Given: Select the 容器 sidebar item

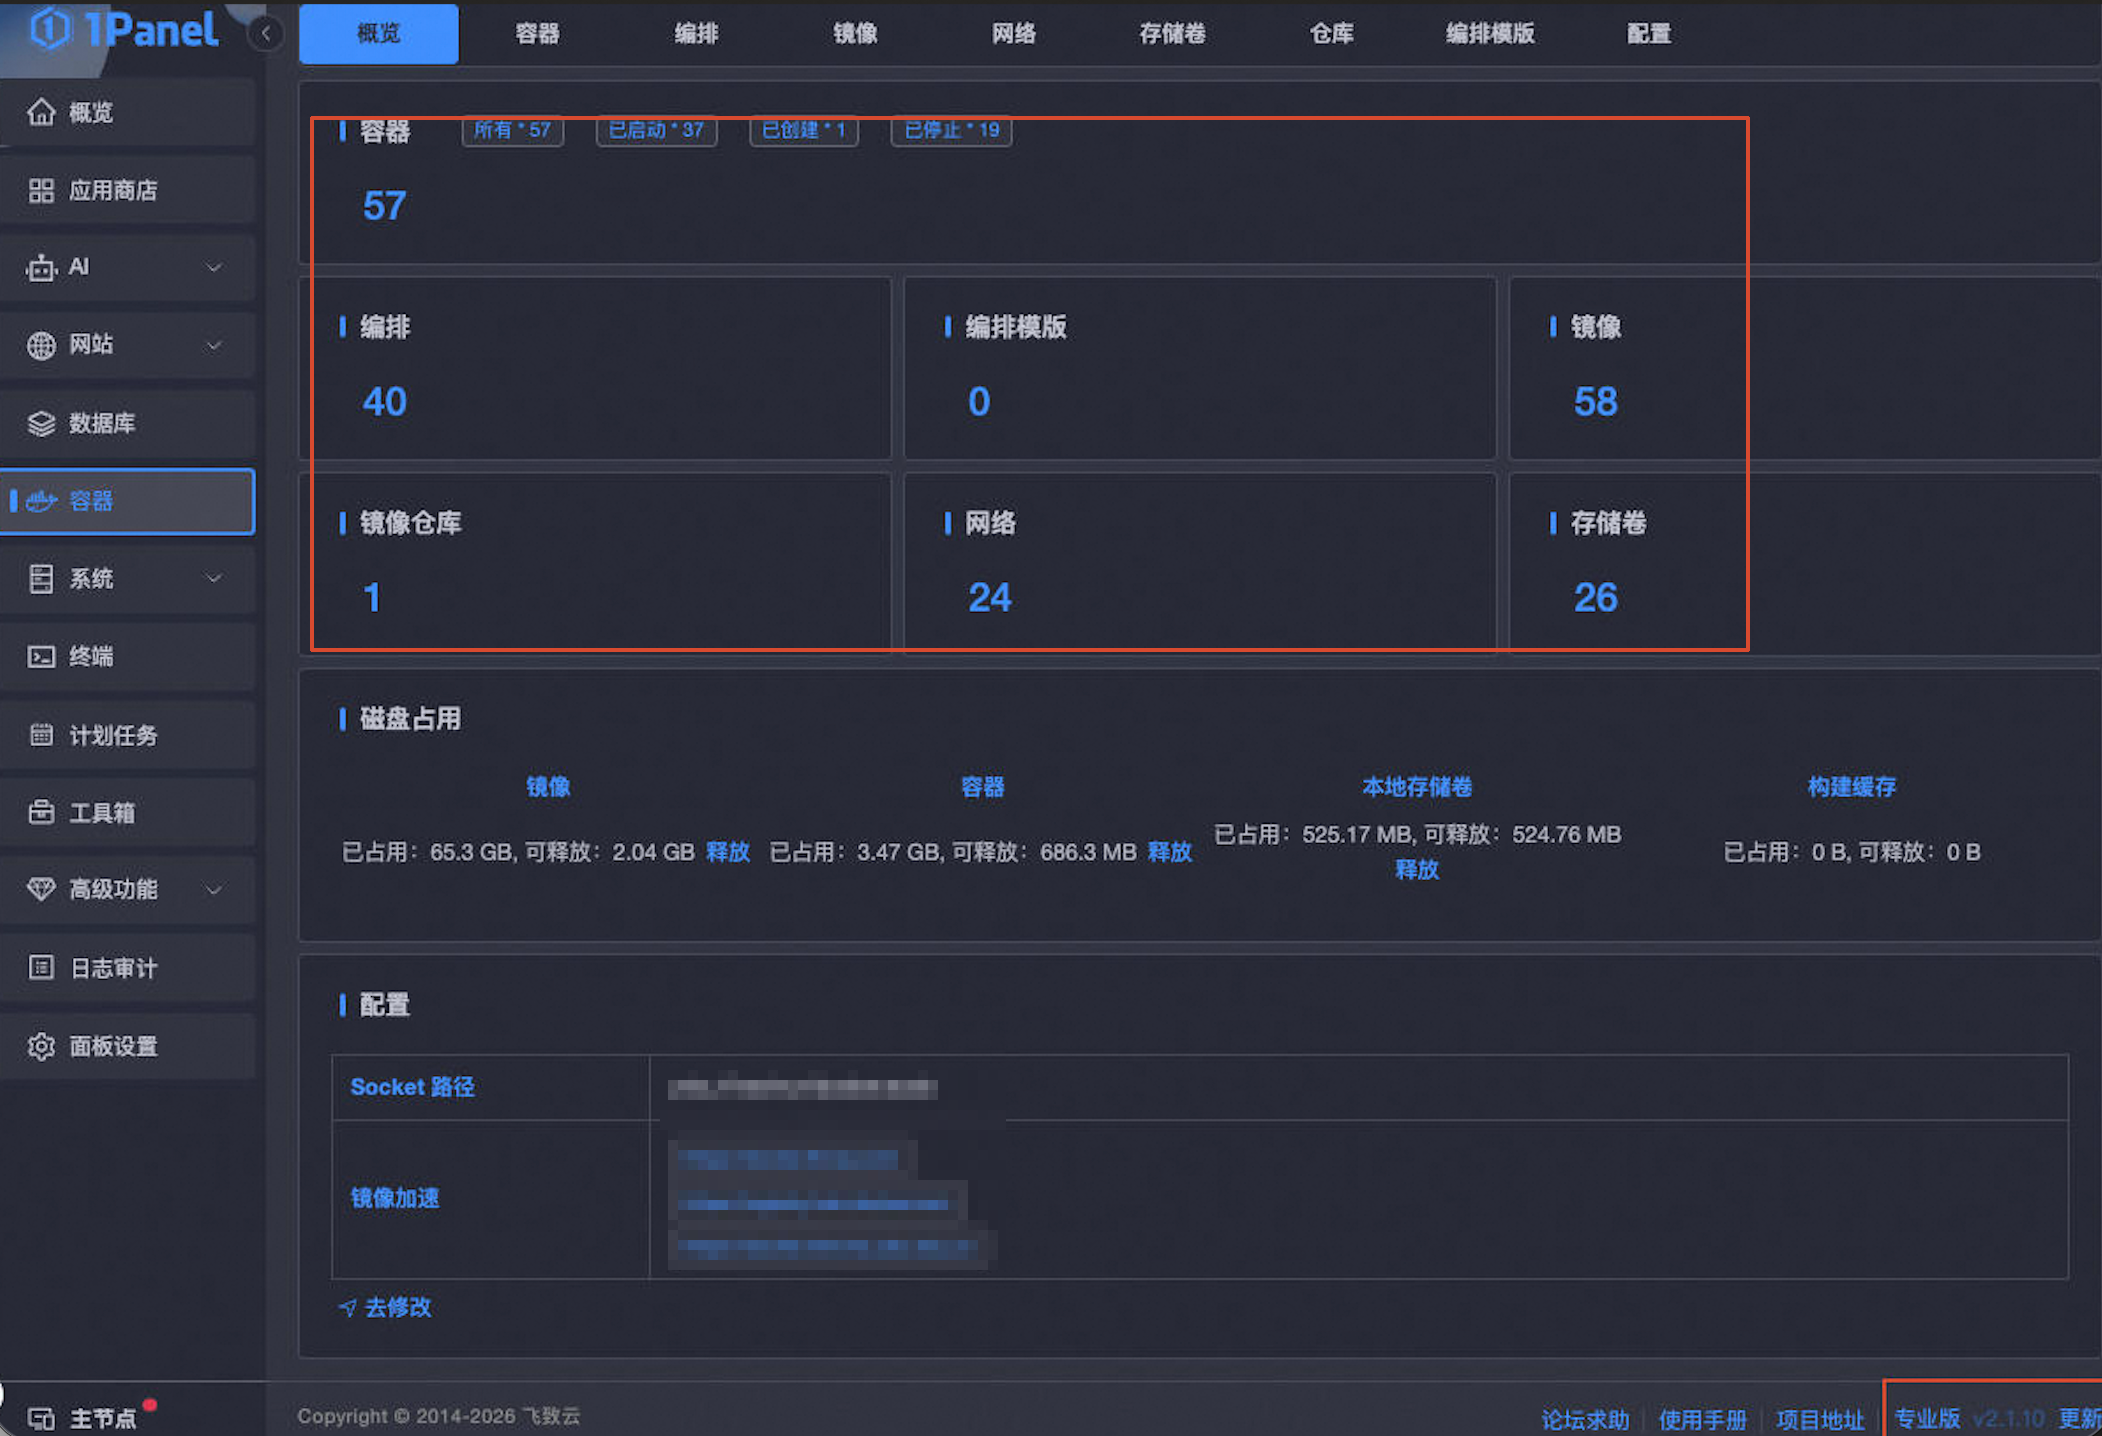Looking at the screenshot, I should tap(90, 501).
